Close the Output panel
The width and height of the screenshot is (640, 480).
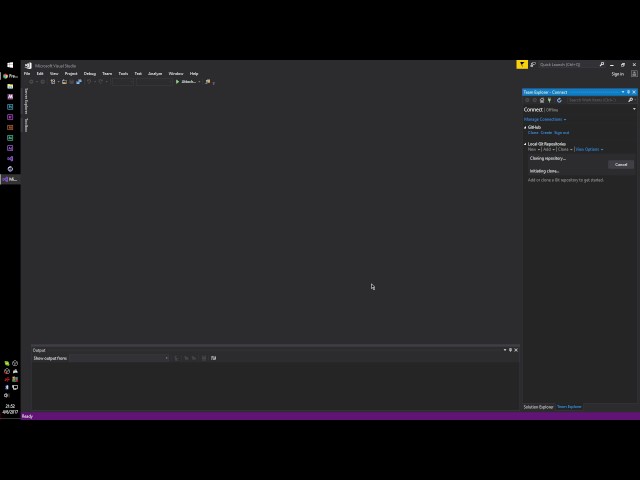[516, 350]
